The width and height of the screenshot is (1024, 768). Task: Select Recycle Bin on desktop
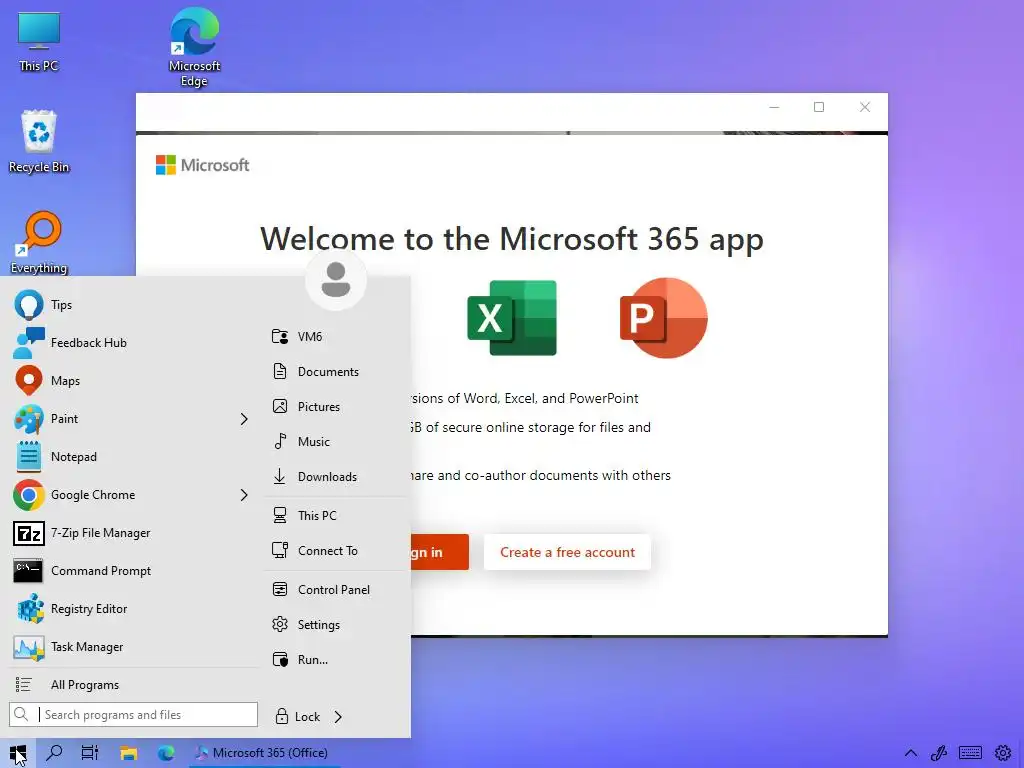(x=39, y=142)
